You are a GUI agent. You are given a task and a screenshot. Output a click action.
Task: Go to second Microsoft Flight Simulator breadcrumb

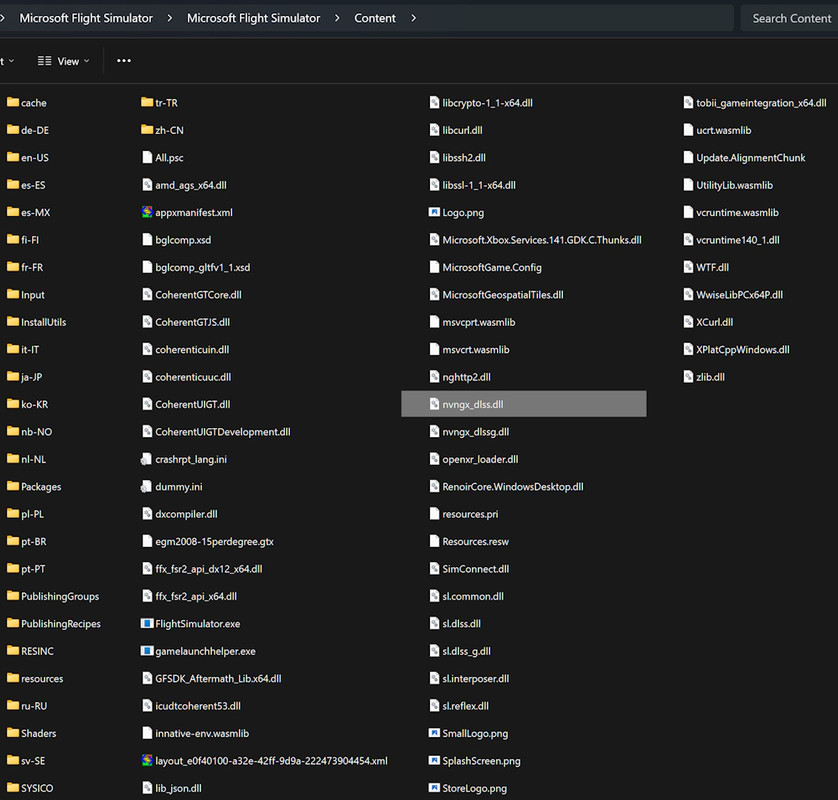pyautogui.click(x=253, y=18)
